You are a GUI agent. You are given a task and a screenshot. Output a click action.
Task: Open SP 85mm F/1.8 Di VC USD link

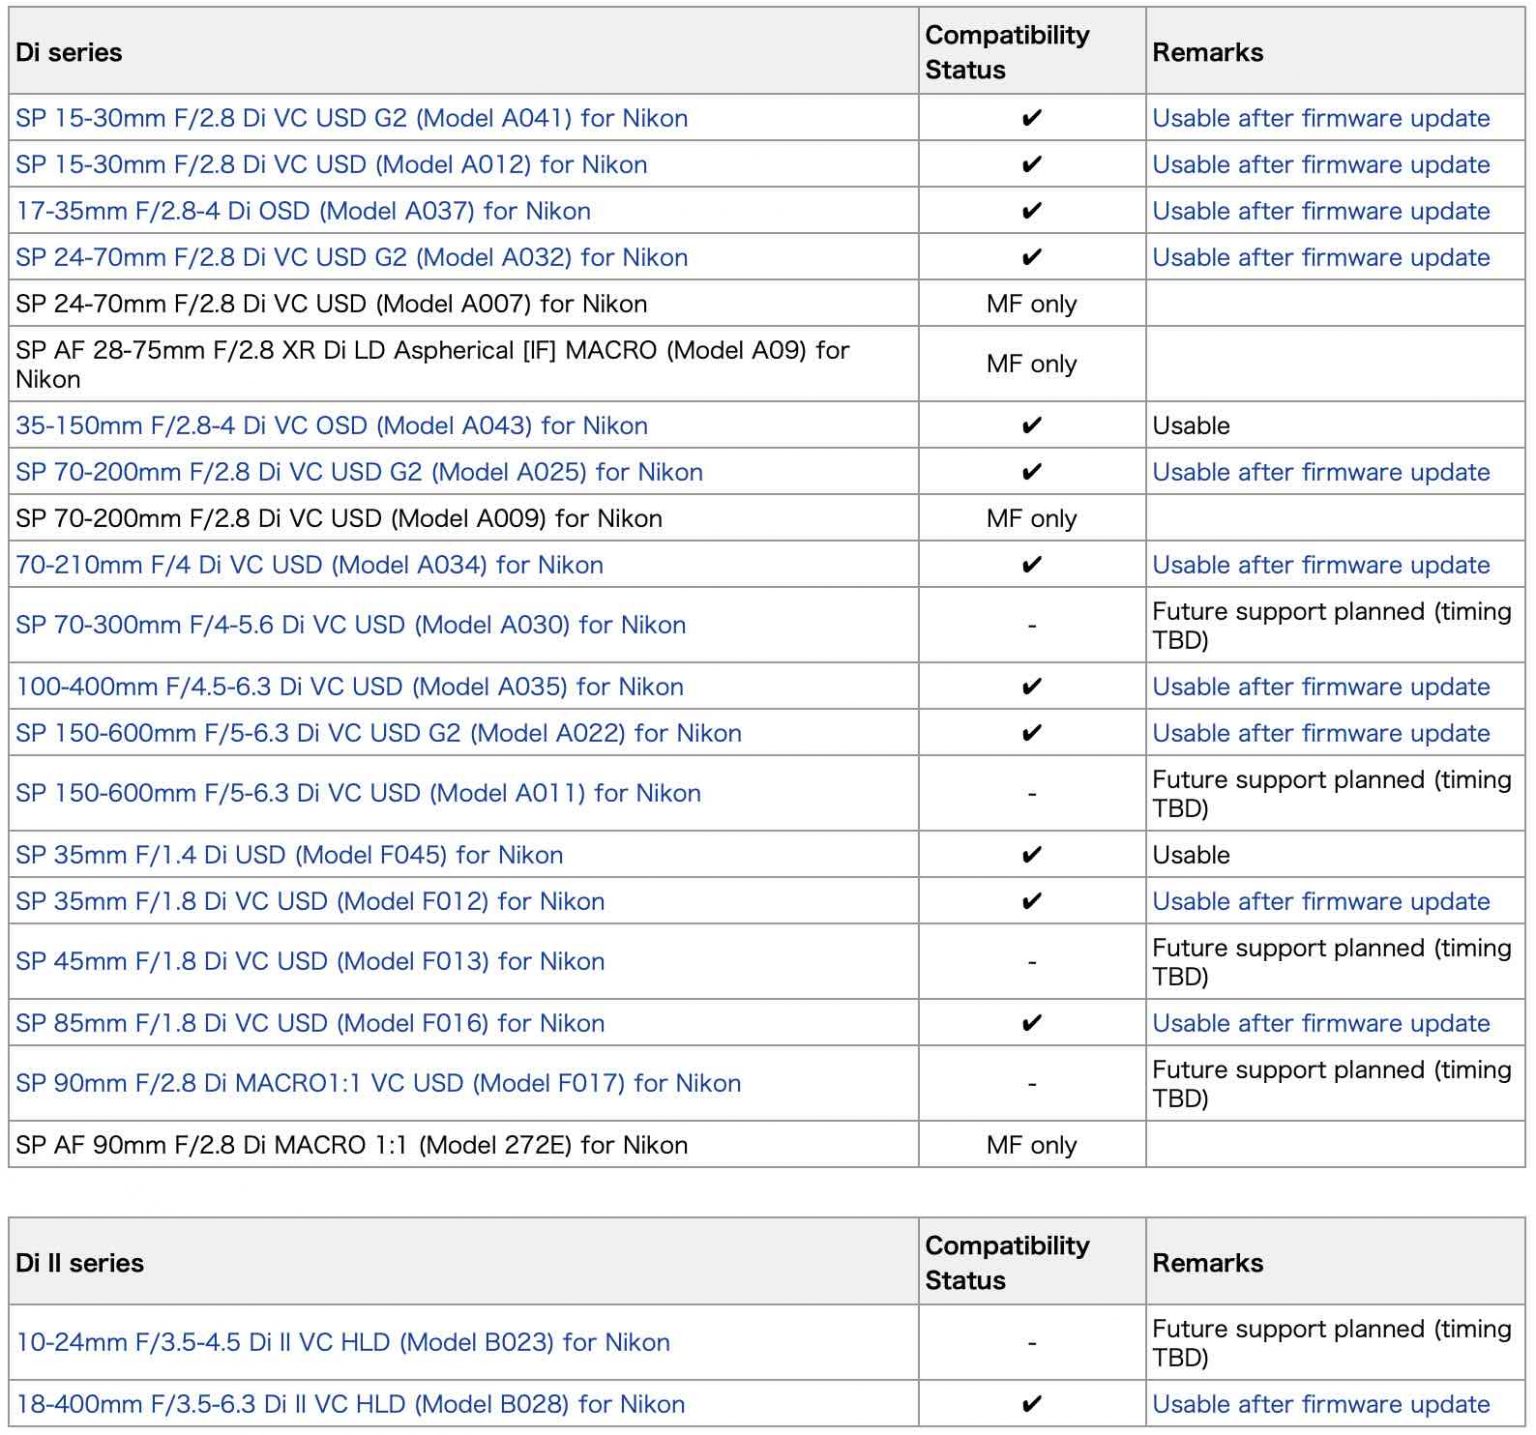(310, 1023)
